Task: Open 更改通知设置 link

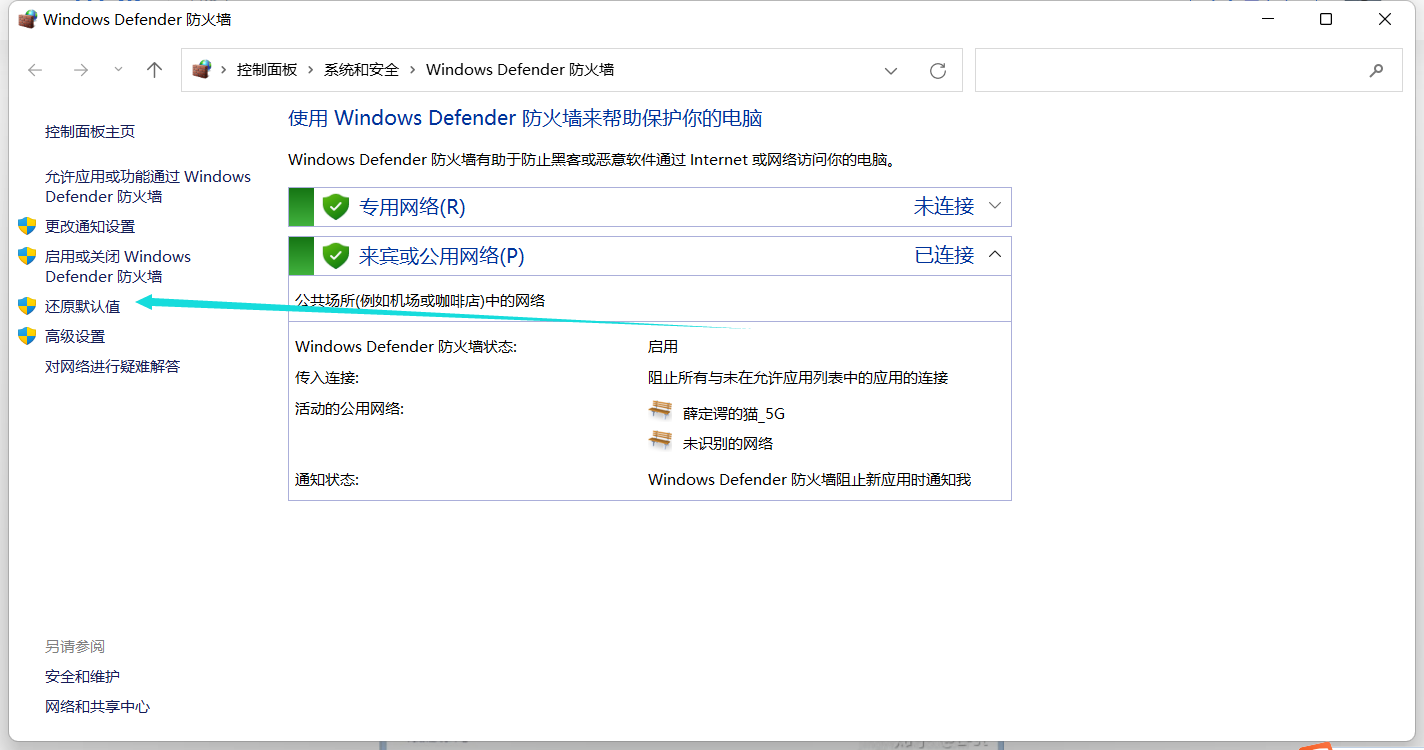Action: (x=90, y=227)
